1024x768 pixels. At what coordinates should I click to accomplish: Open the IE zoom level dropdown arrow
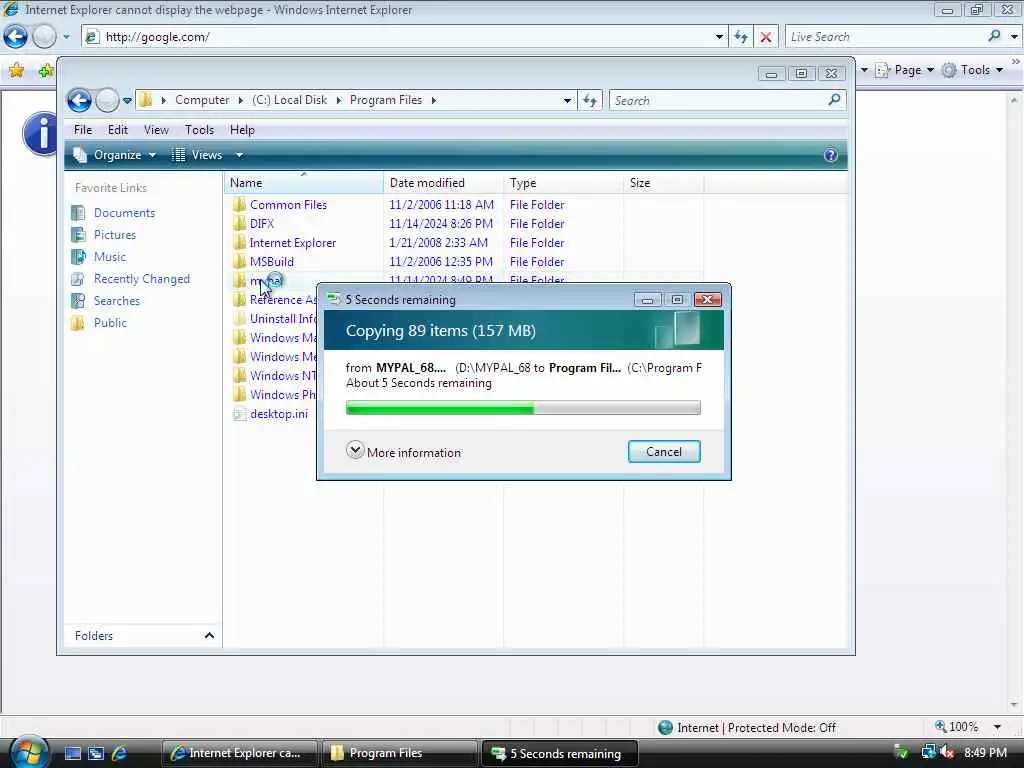point(997,727)
